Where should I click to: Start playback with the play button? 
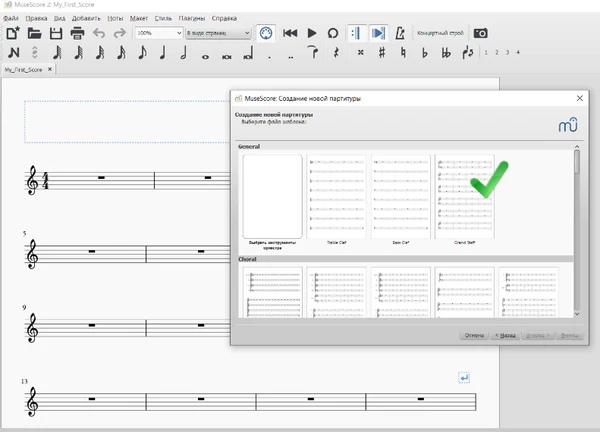(312, 33)
